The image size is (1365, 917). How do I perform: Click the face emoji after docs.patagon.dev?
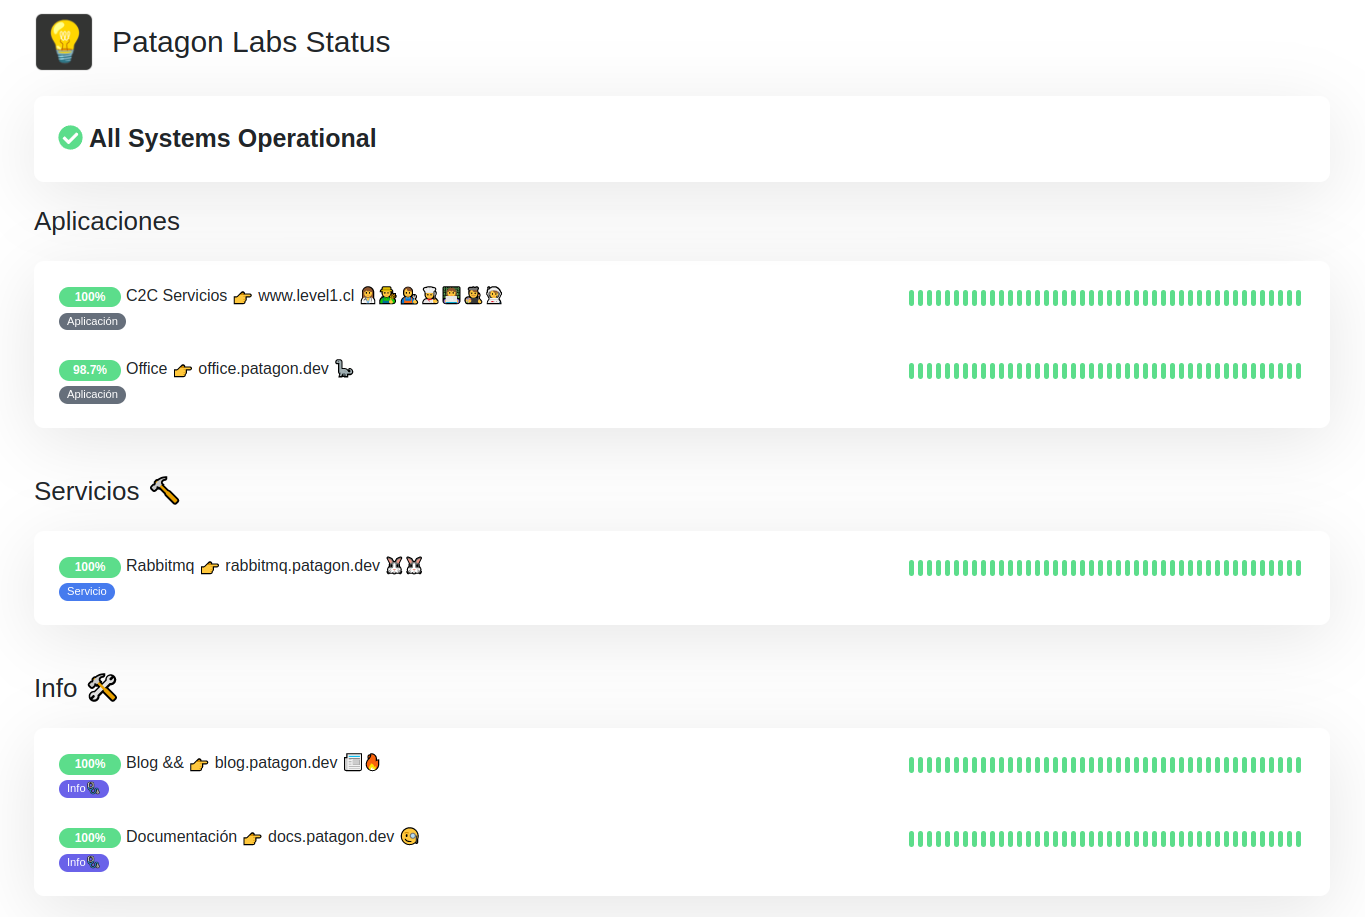coord(409,836)
